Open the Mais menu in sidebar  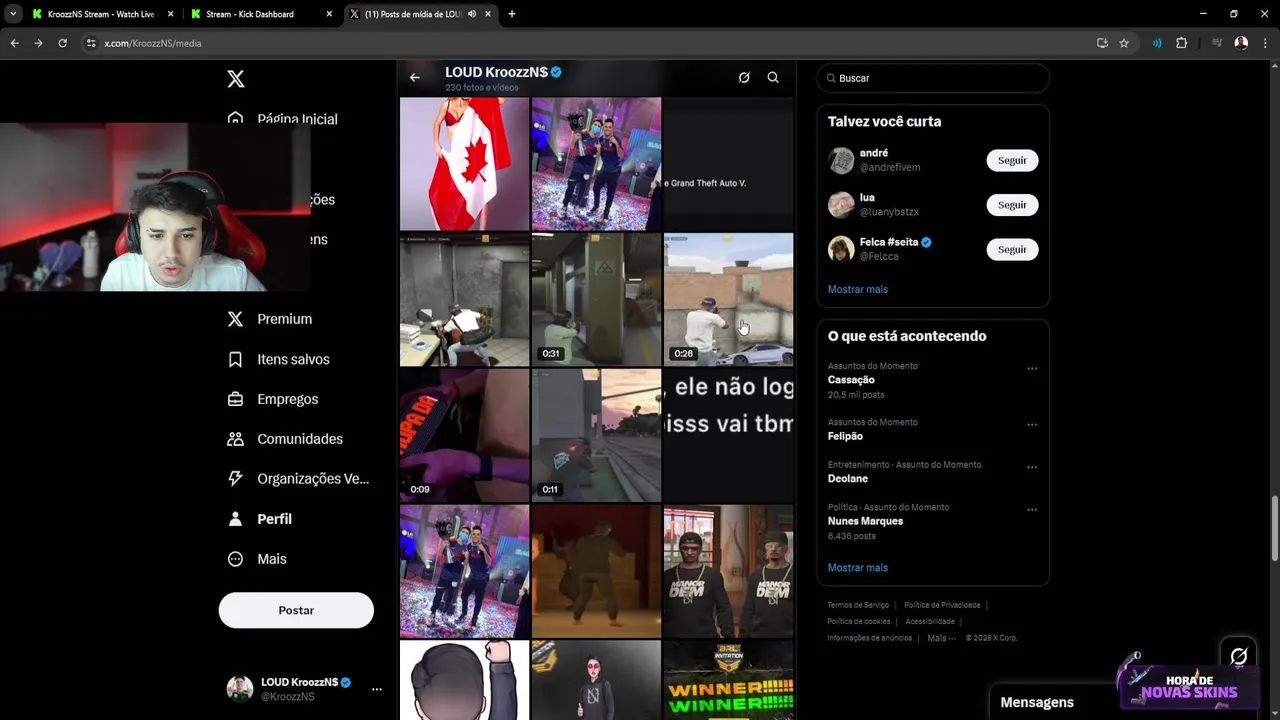257,559
